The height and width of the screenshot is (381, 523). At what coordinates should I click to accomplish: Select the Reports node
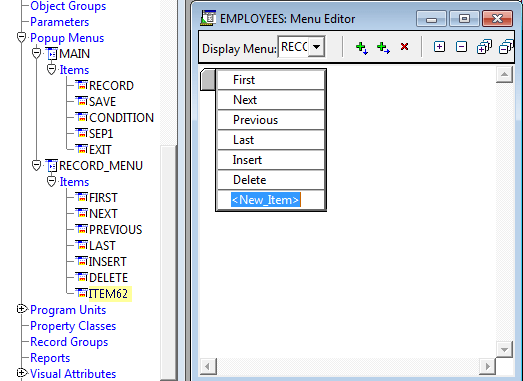click(x=50, y=358)
